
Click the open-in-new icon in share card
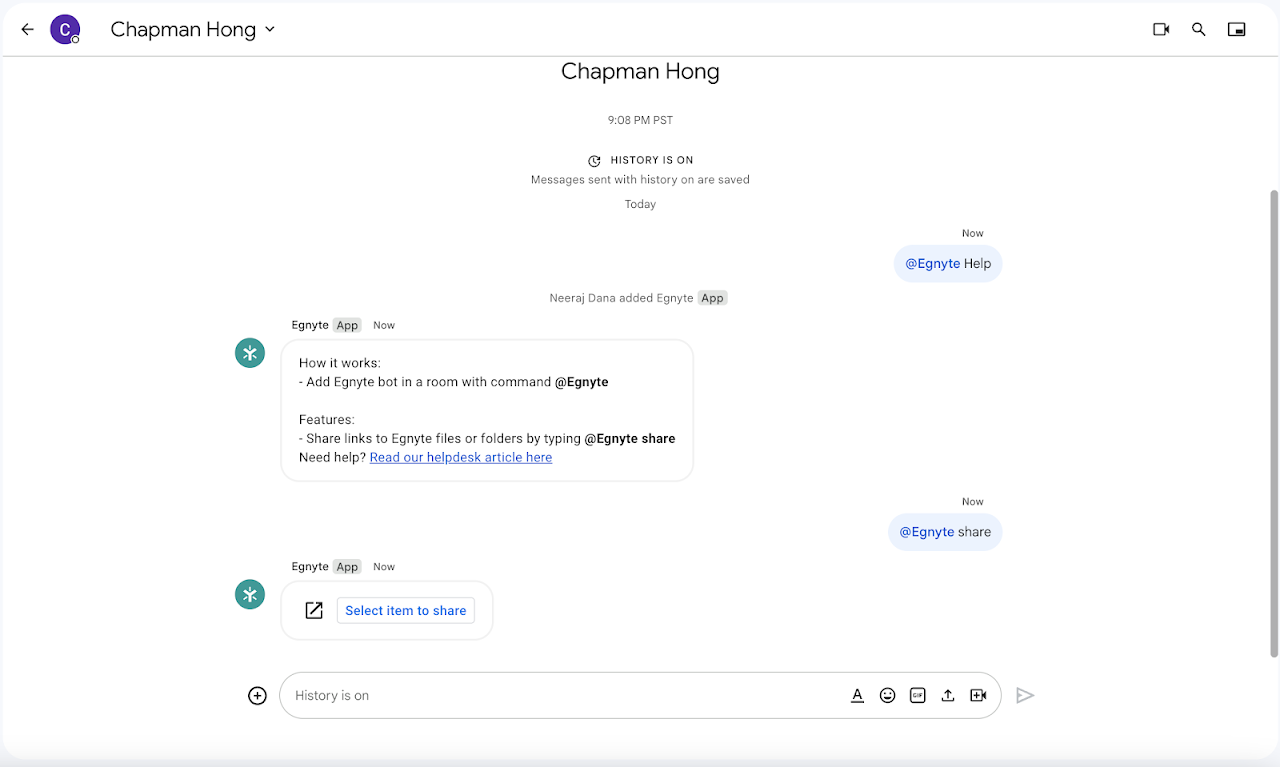[314, 611]
